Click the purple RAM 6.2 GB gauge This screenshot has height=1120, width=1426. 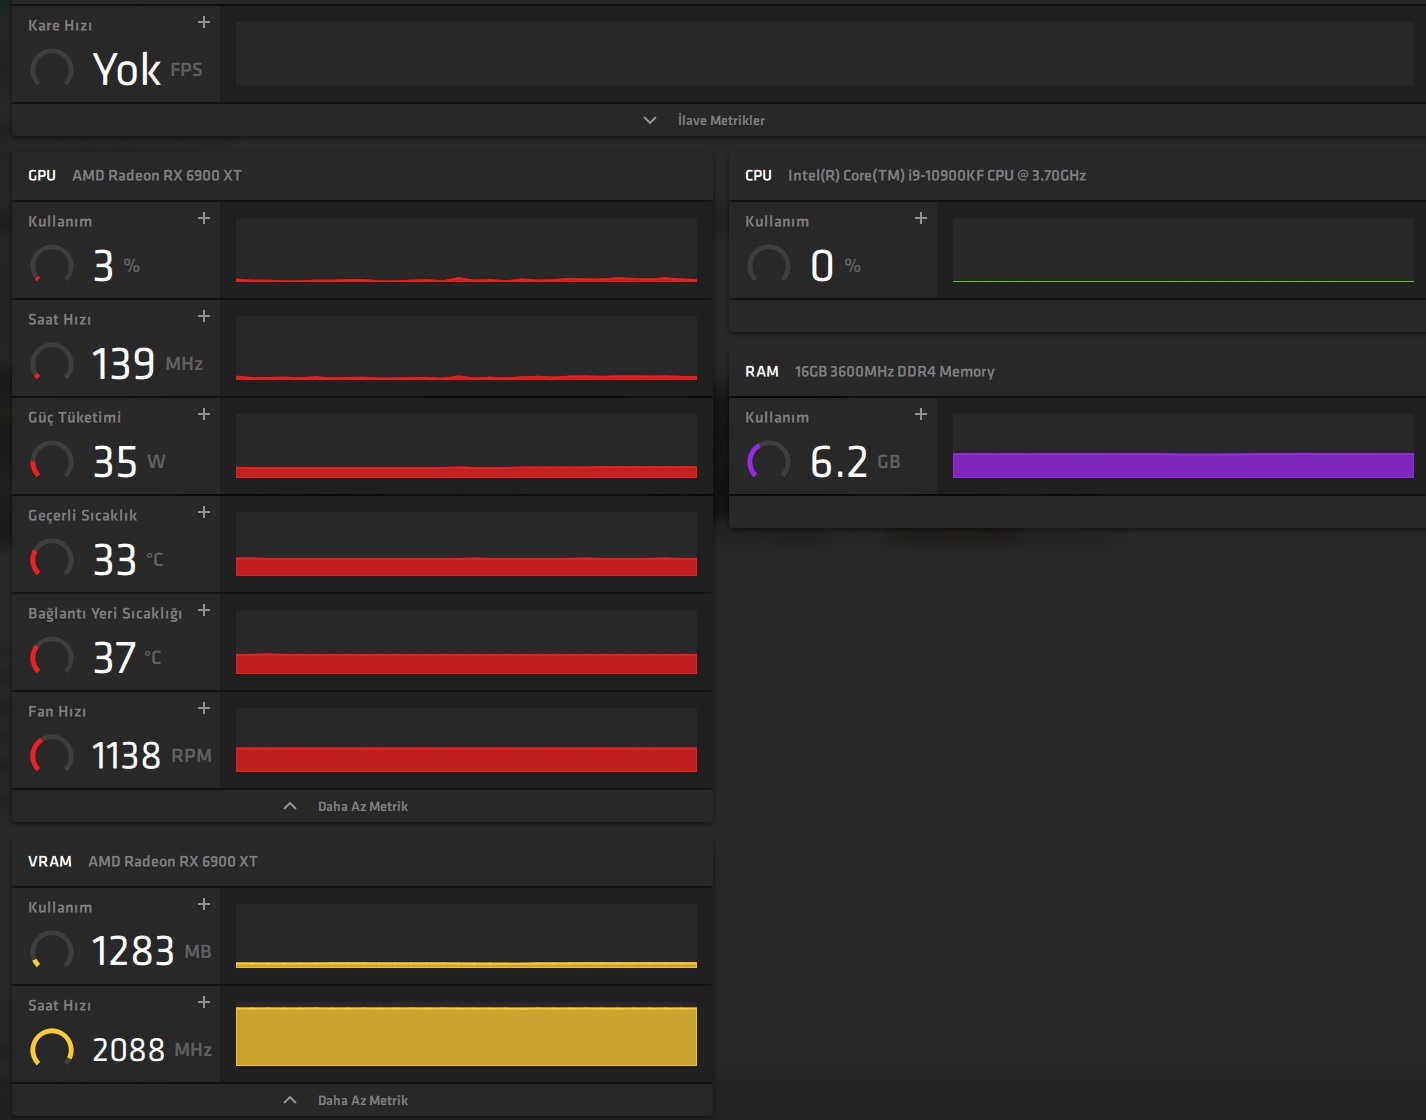point(769,462)
